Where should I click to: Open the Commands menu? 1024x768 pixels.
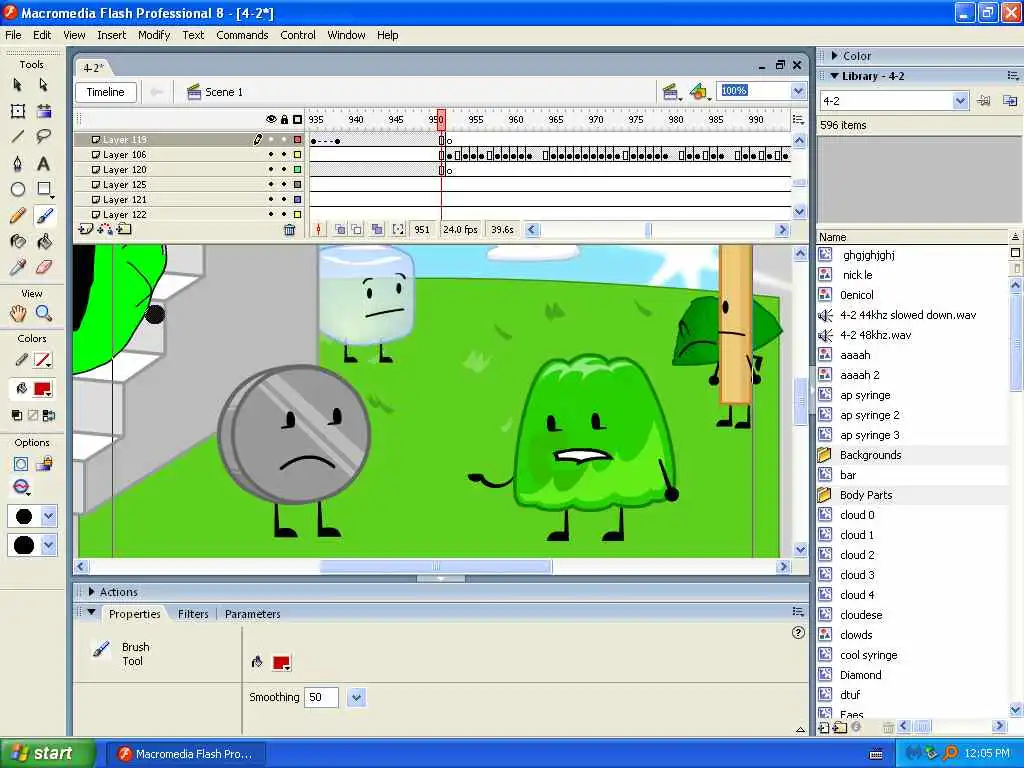click(x=242, y=35)
